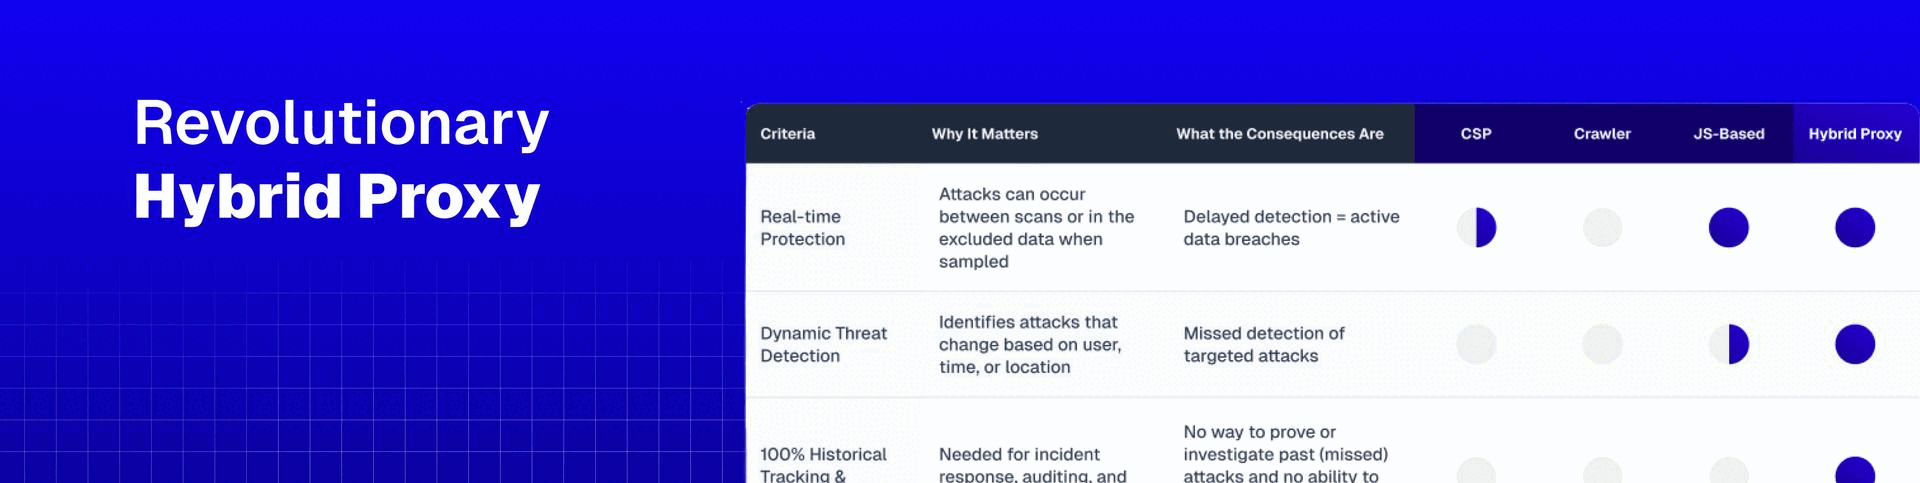This screenshot has height=483, width=1920.
Task: Click the Hybrid Proxy circle in Historical Tracking row
Action: coord(1854,472)
